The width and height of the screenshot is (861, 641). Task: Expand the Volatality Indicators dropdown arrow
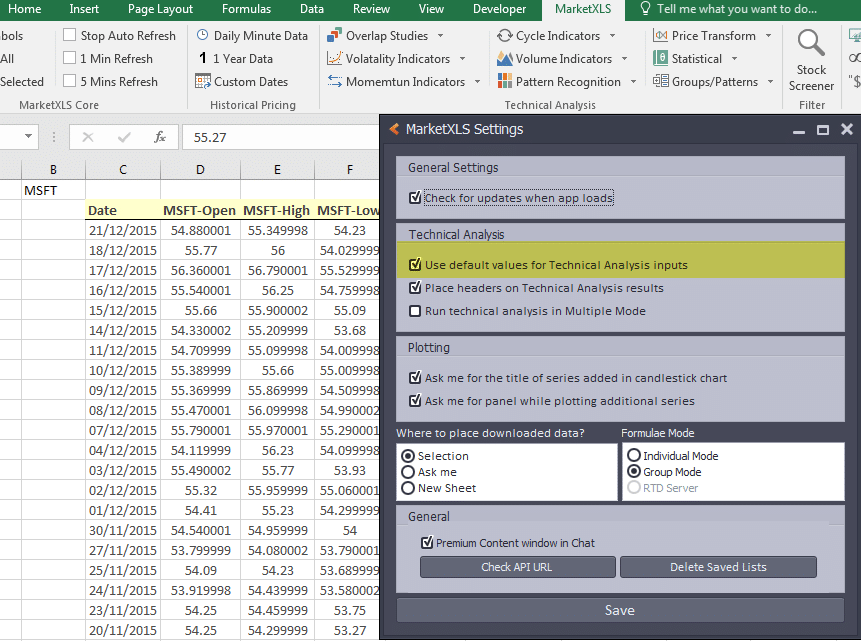(x=462, y=59)
